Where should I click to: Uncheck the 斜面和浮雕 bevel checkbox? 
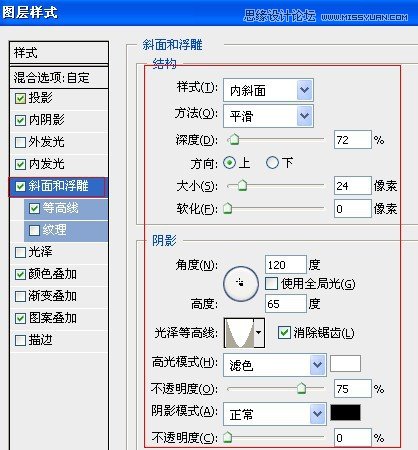20,186
